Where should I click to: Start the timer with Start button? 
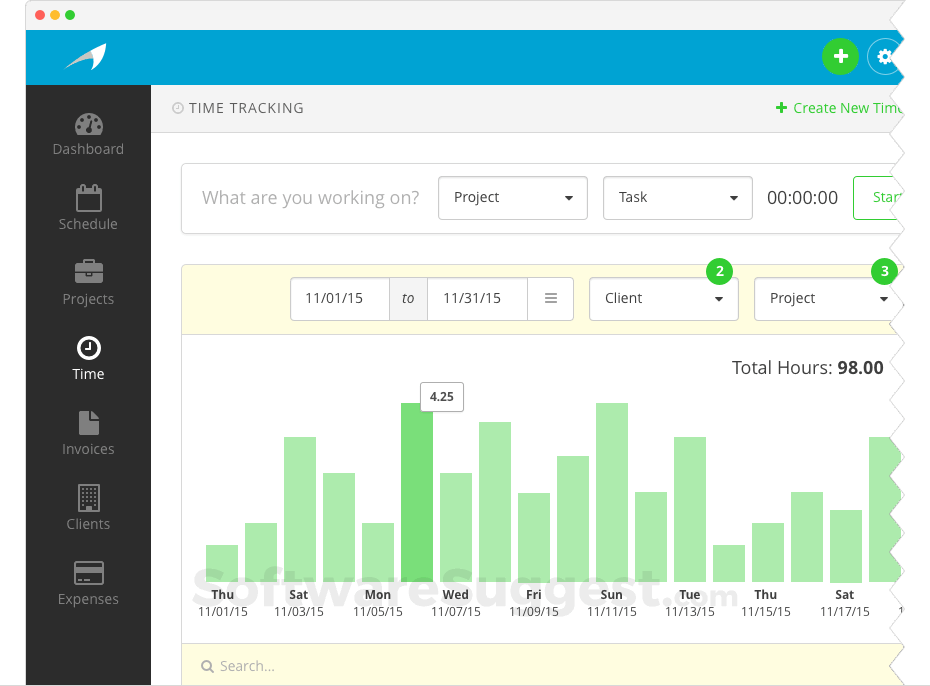(878, 198)
